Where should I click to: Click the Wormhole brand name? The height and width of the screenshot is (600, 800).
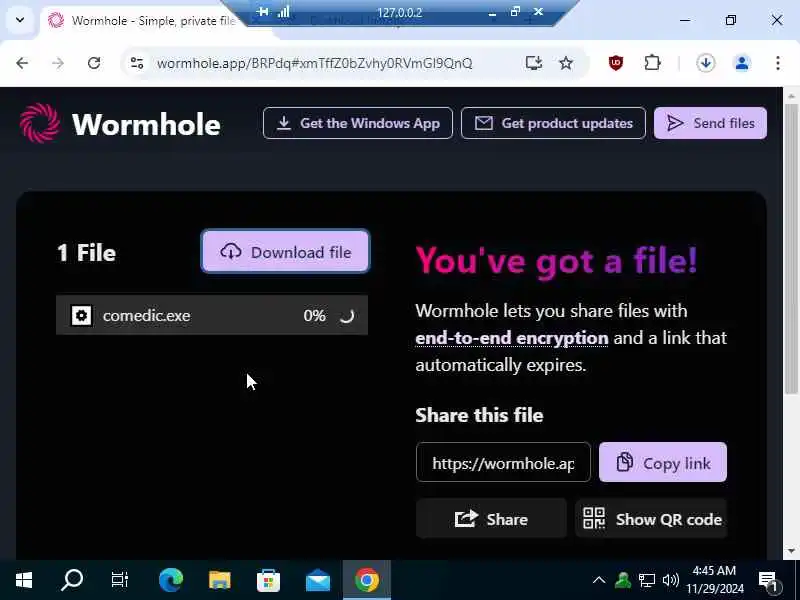click(146, 124)
